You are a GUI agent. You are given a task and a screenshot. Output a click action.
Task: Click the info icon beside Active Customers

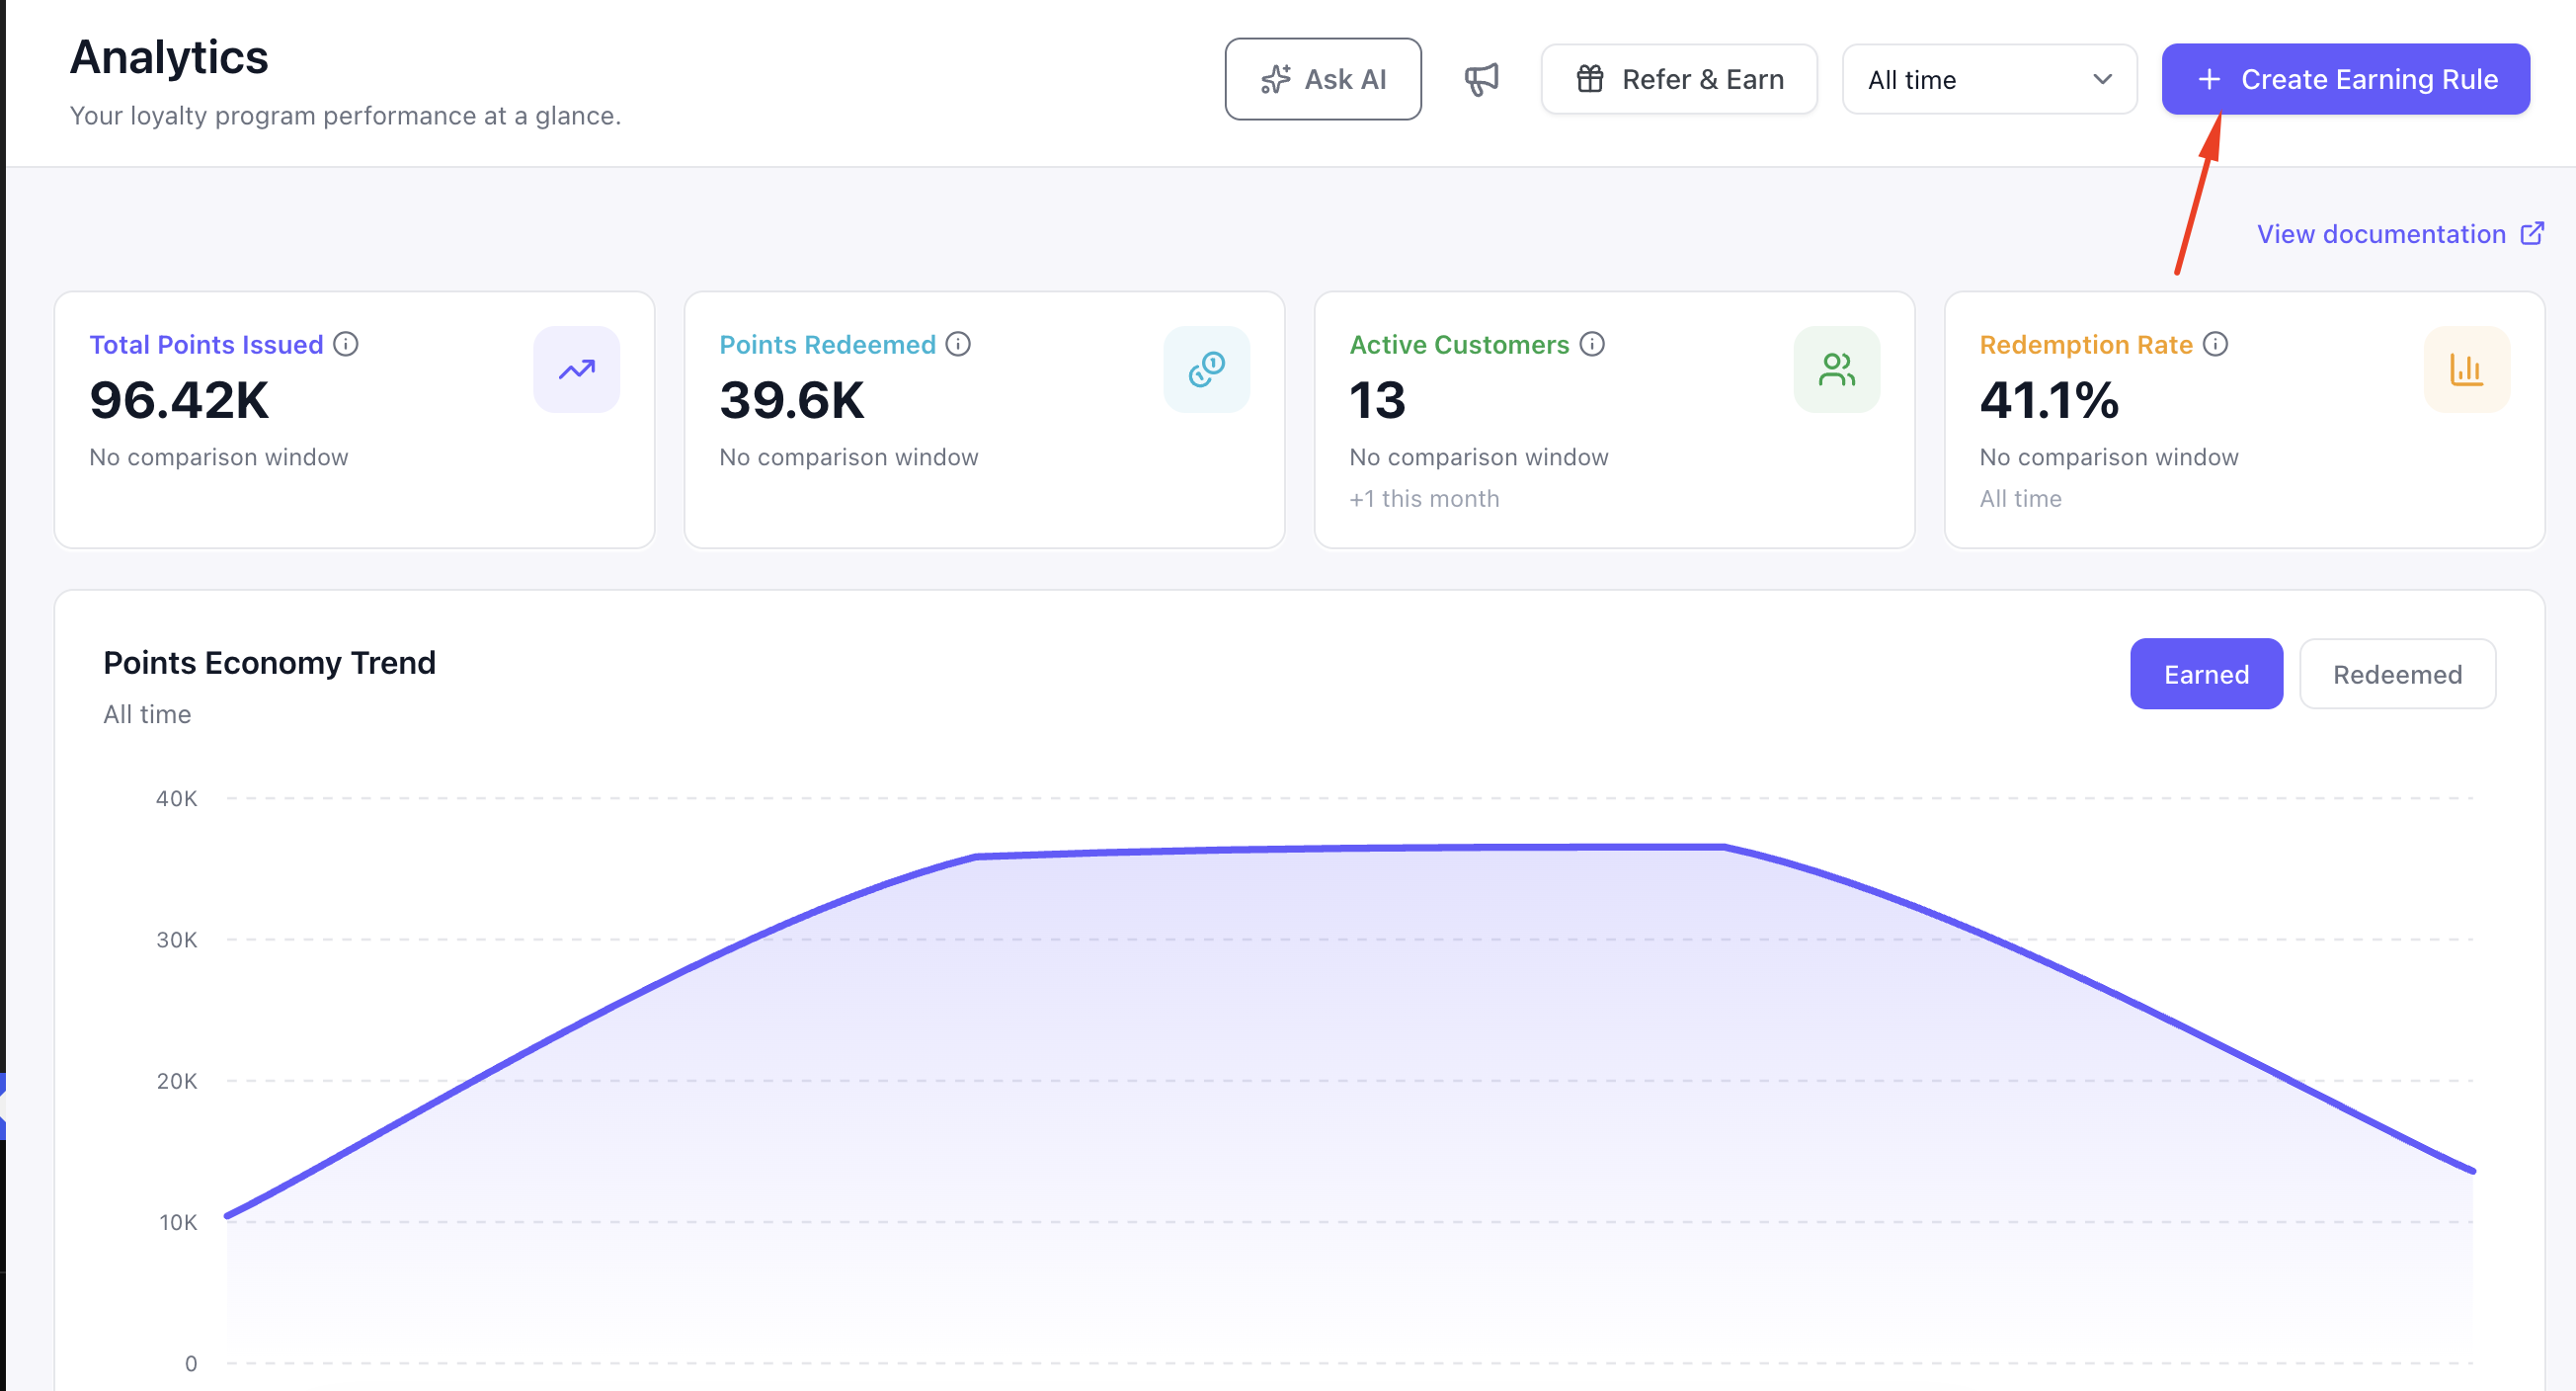(1592, 344)
